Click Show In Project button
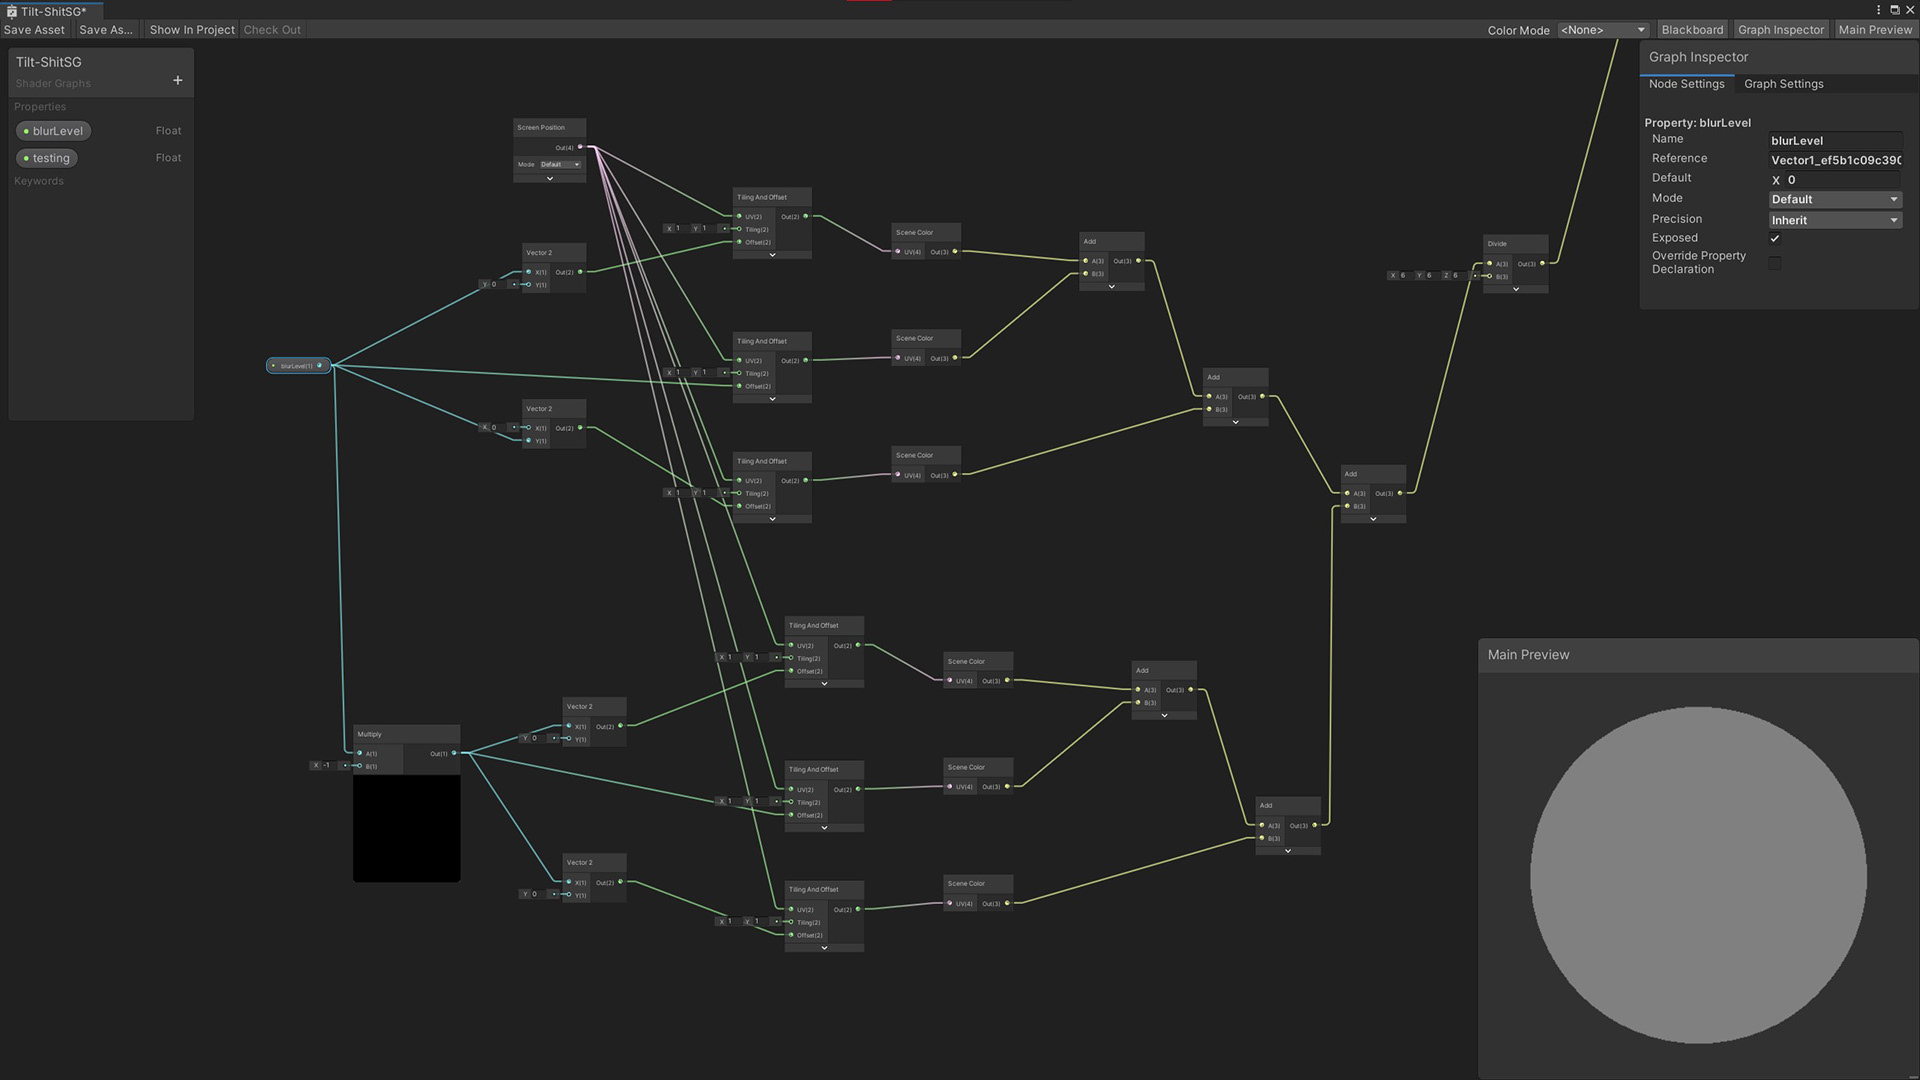1920x1080 pixels. coord(192,30)
